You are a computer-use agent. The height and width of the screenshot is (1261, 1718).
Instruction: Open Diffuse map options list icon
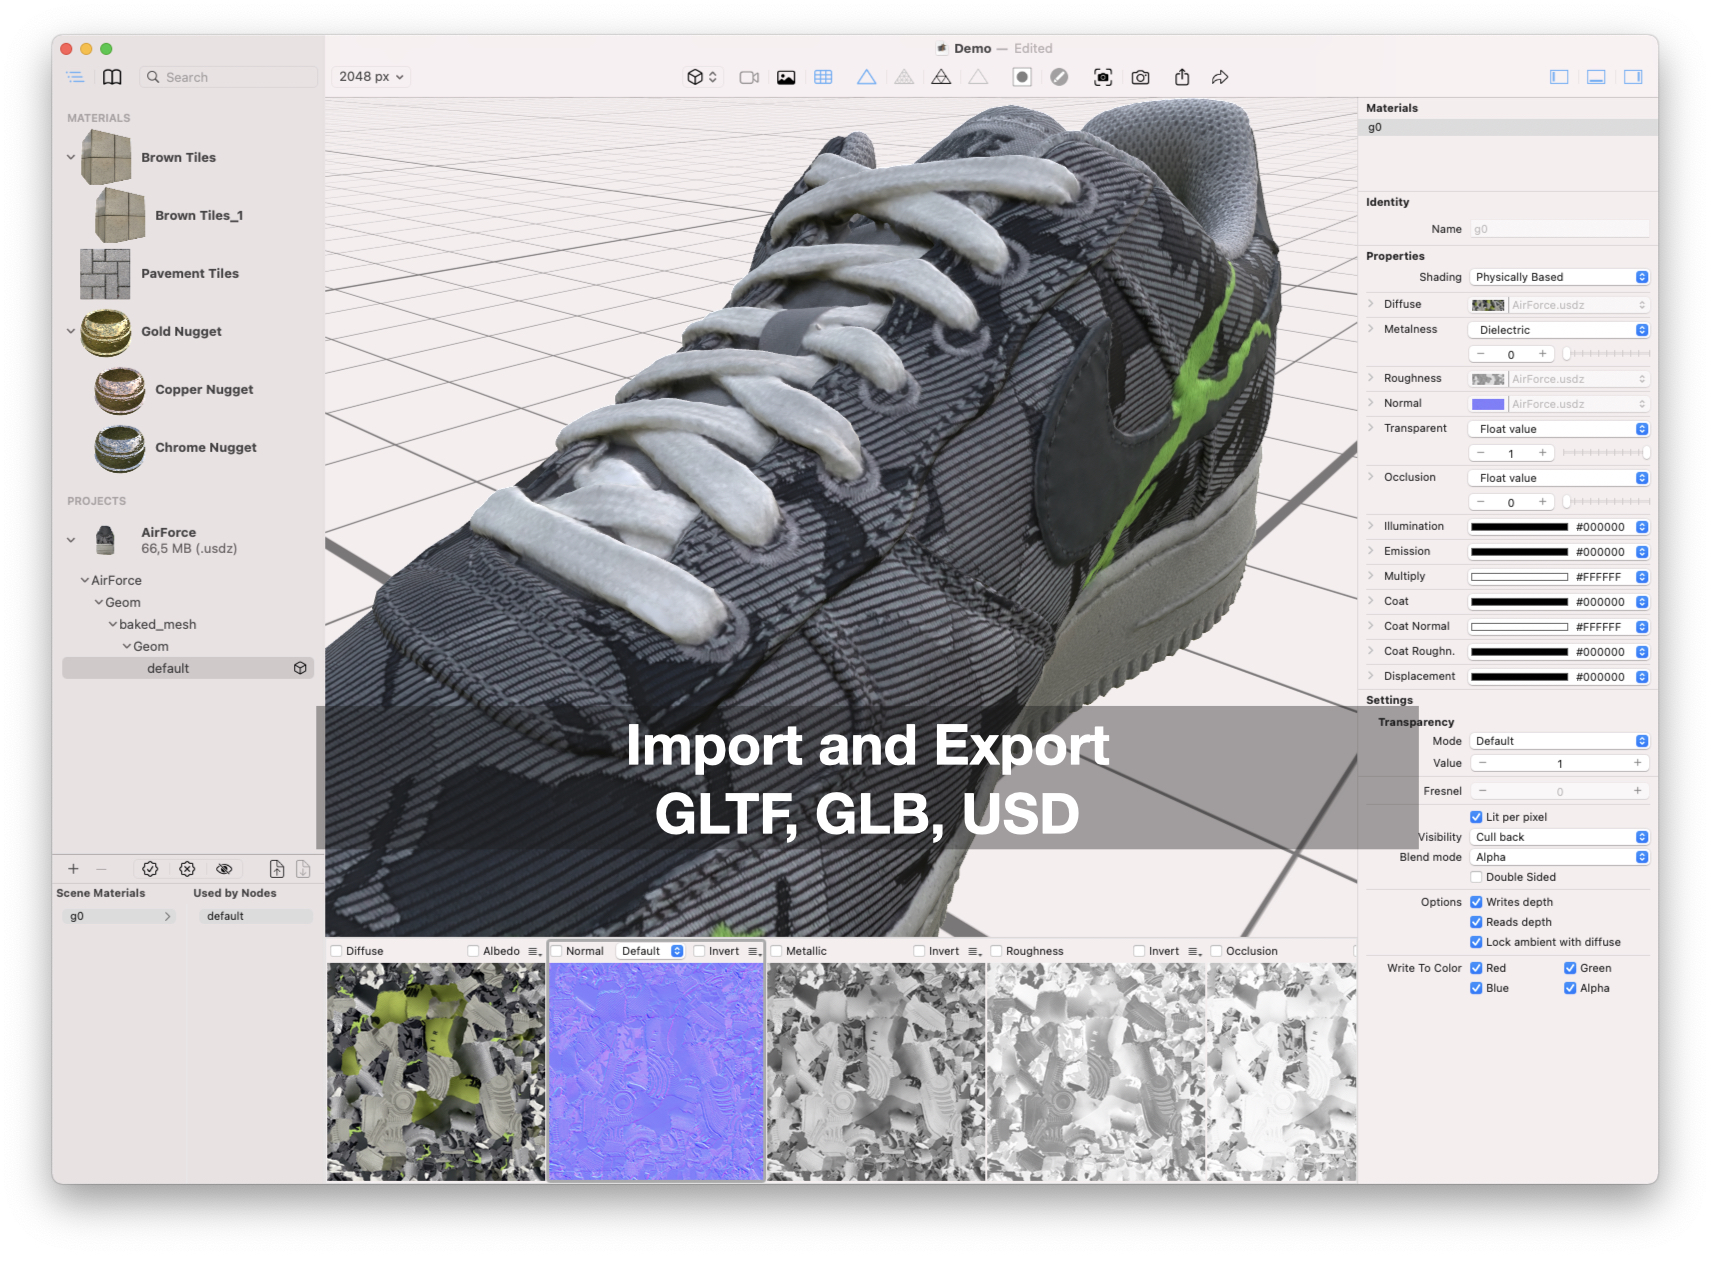[534, 951]
